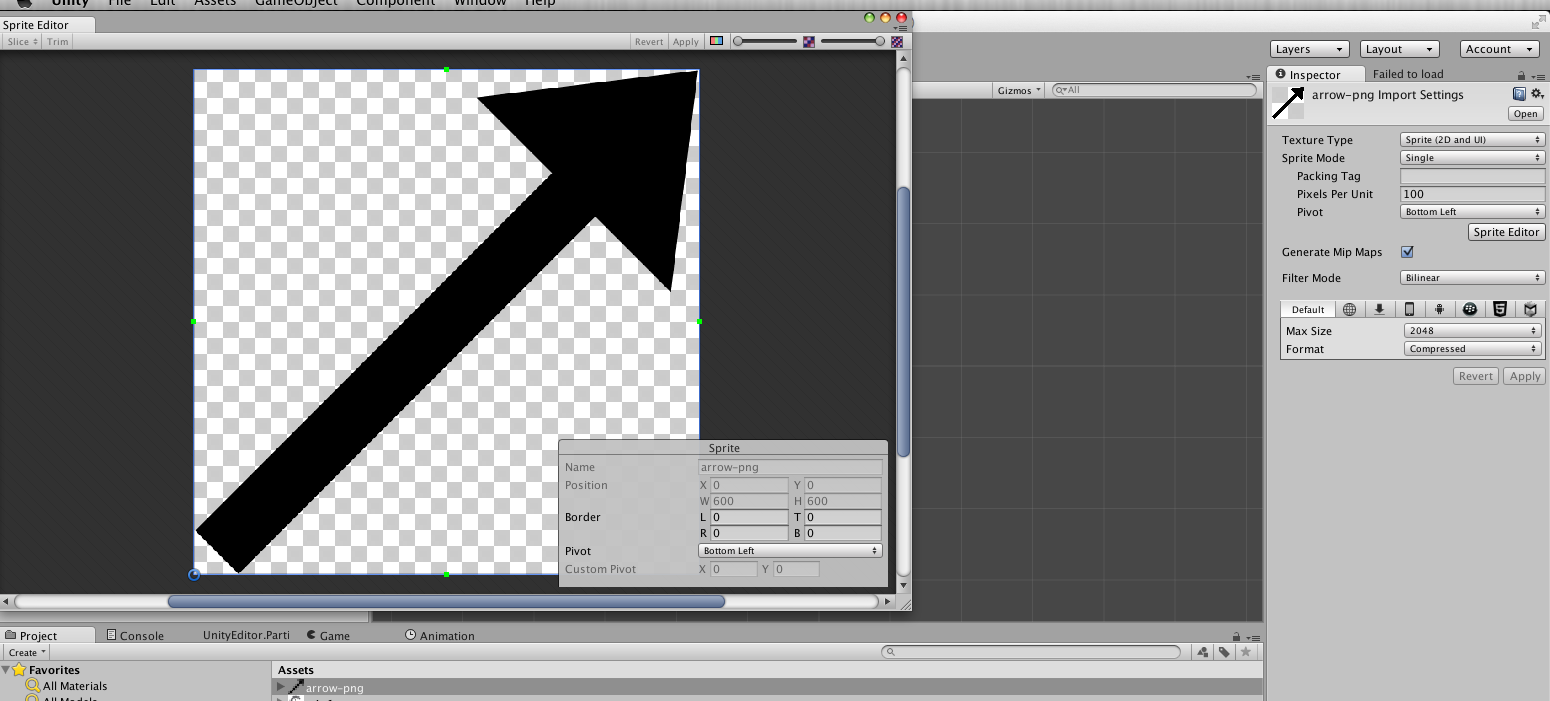1550x701 pixels.
Task: Click Trim in Sprite Editor toolbar
Action: pyautogui.click(x=58, y=42)
